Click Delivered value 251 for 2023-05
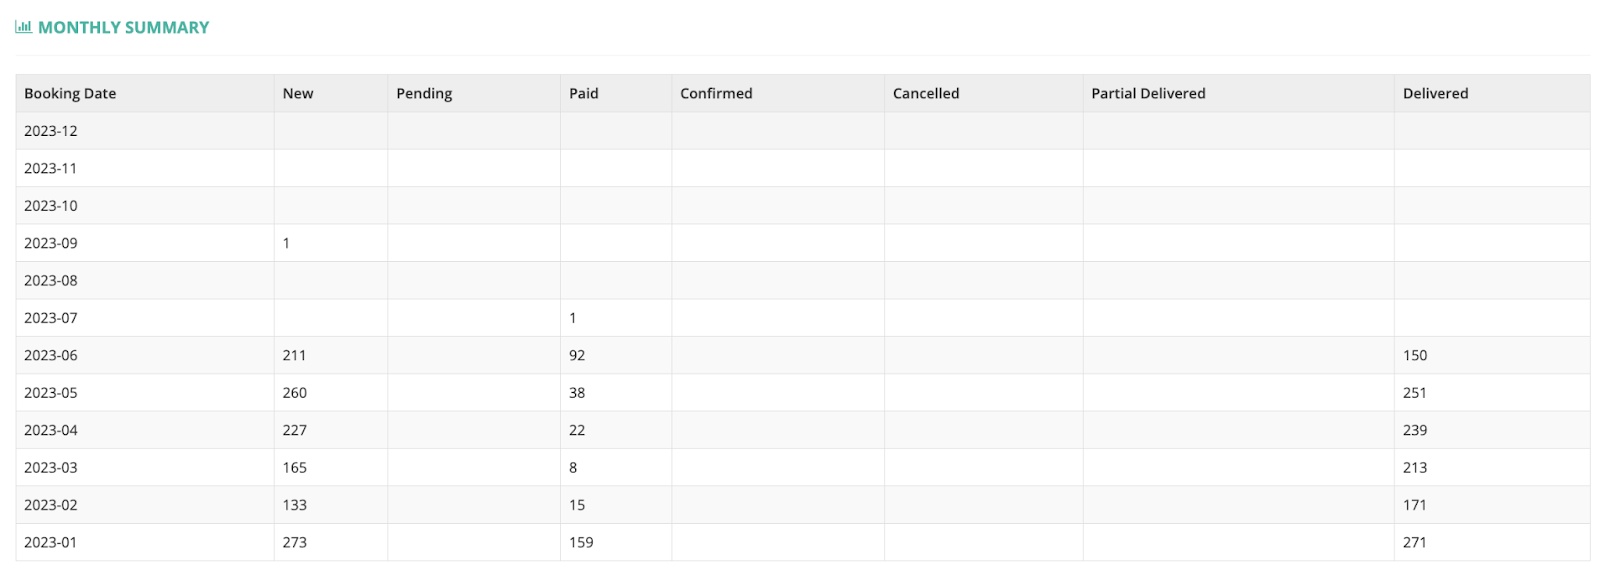Image resolution: width=1600 pixels, height=573 pixels. (x=1415, y=393)
